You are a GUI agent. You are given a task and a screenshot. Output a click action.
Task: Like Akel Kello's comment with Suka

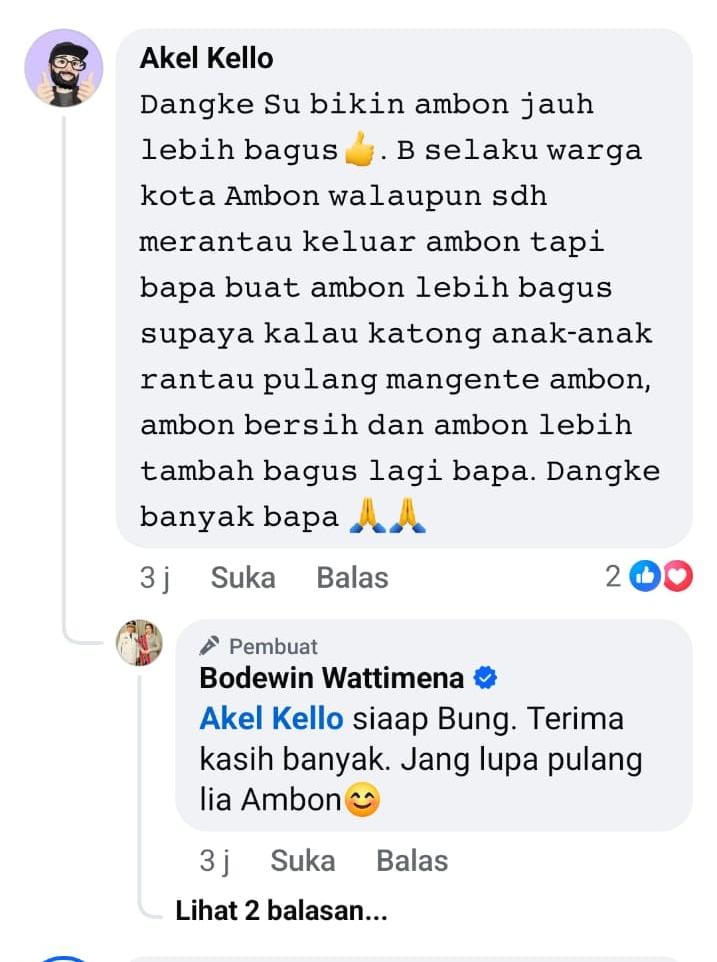click(243, 577)
